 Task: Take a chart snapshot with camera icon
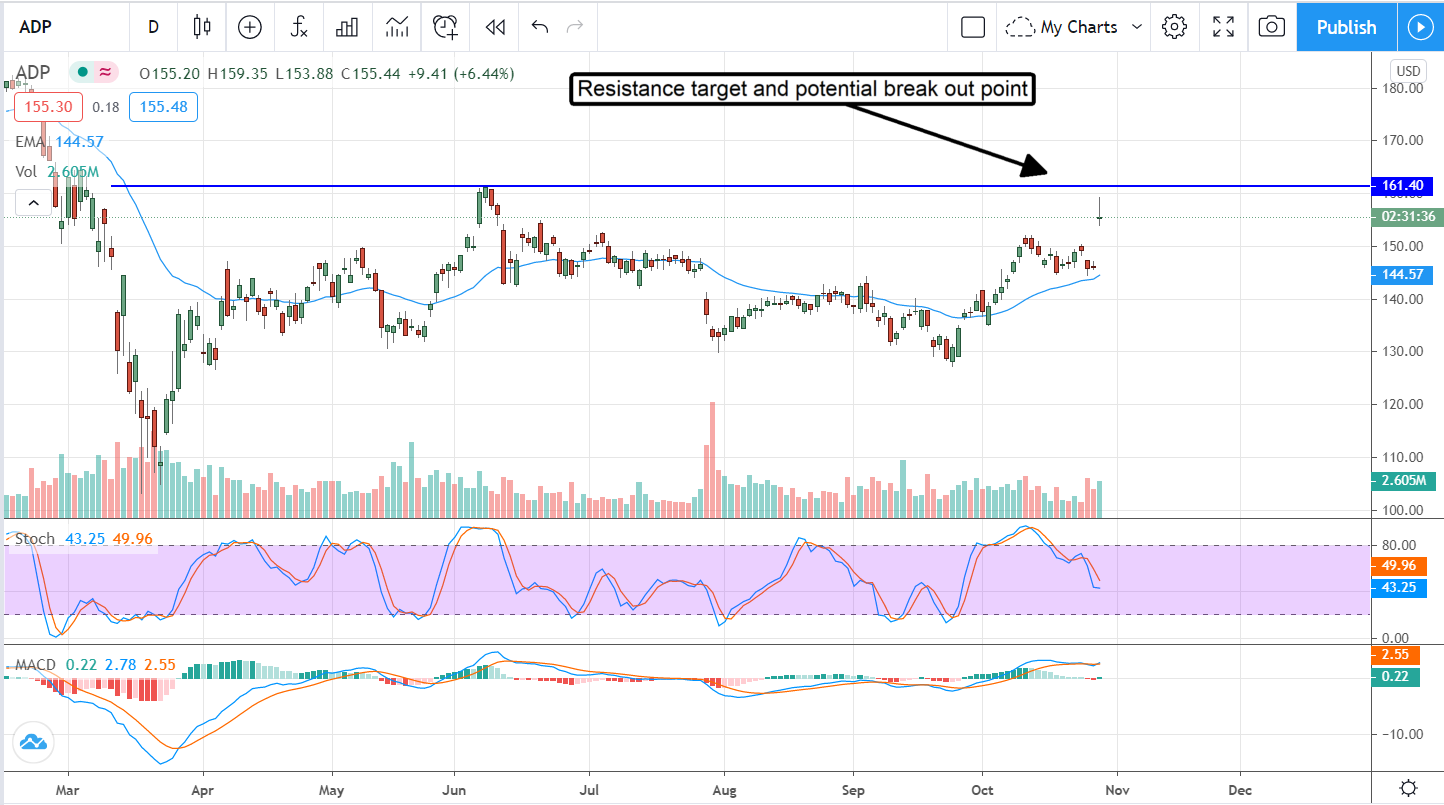(x=1271, y=27)
